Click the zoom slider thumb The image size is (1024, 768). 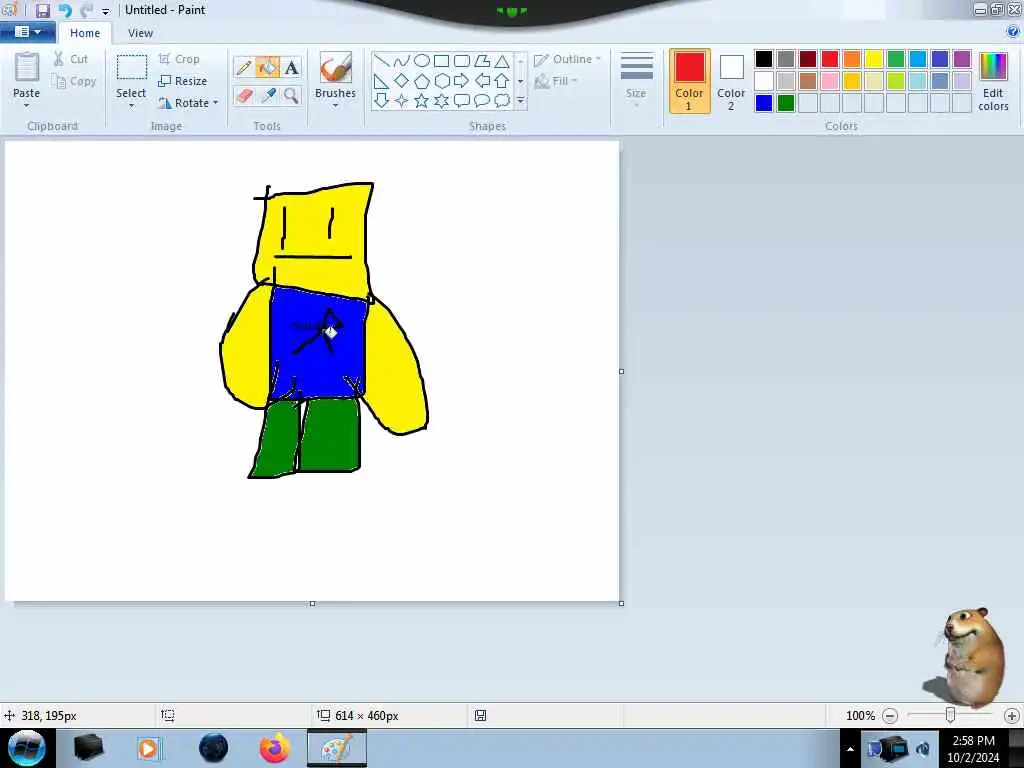pyautogui.click(x=950, y=716)
